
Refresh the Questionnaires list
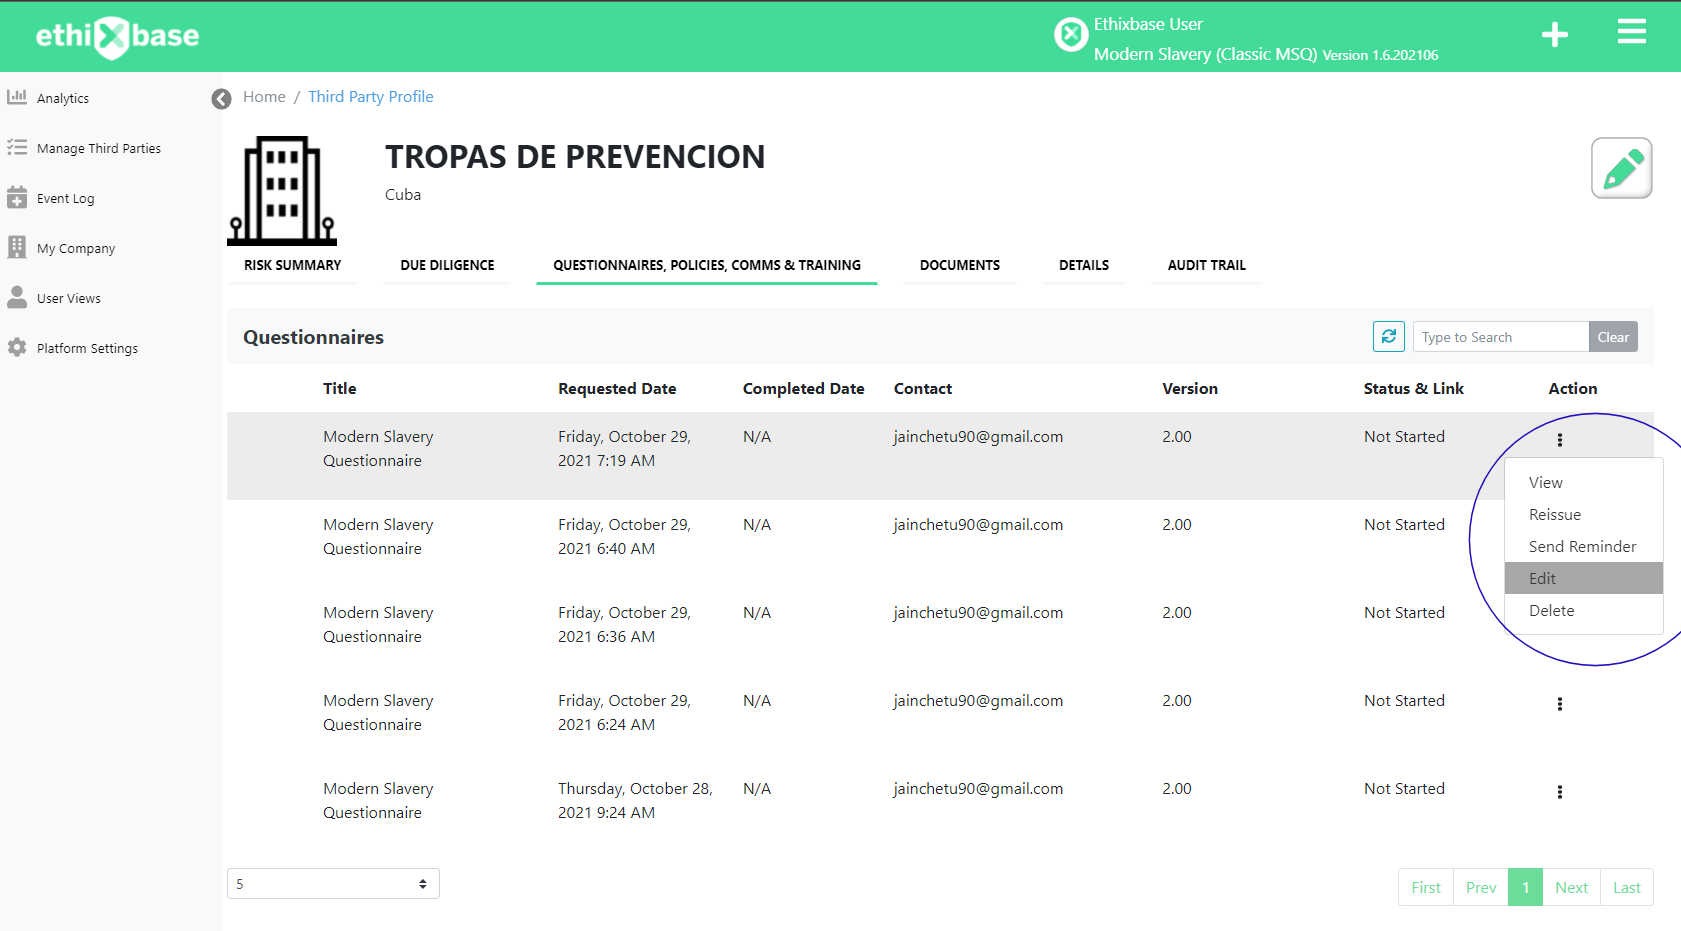(x=1388, y=337)
